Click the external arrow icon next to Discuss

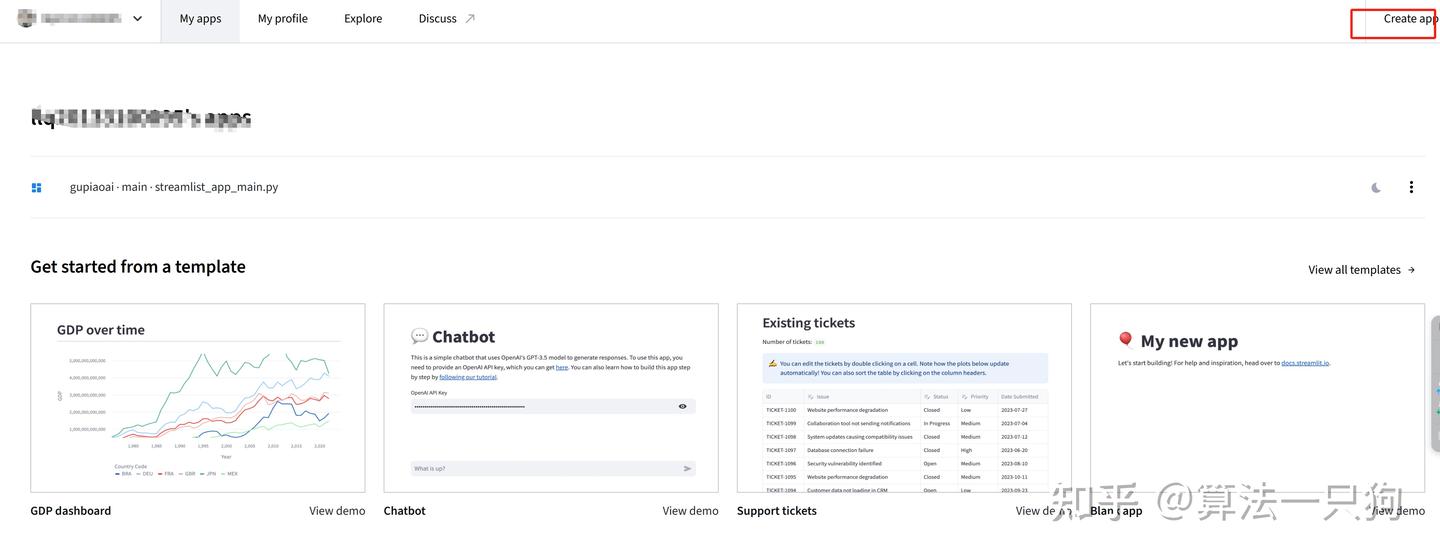tap(470, 19)
